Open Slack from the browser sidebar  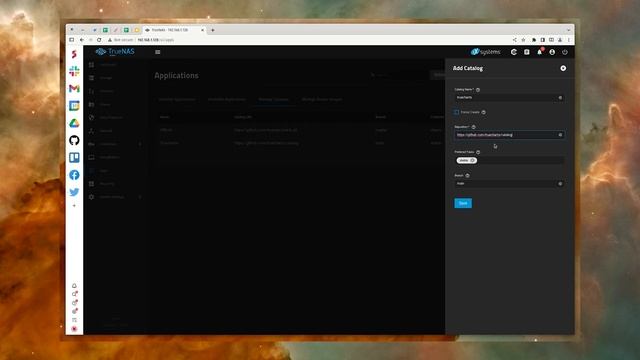[74, 71]
